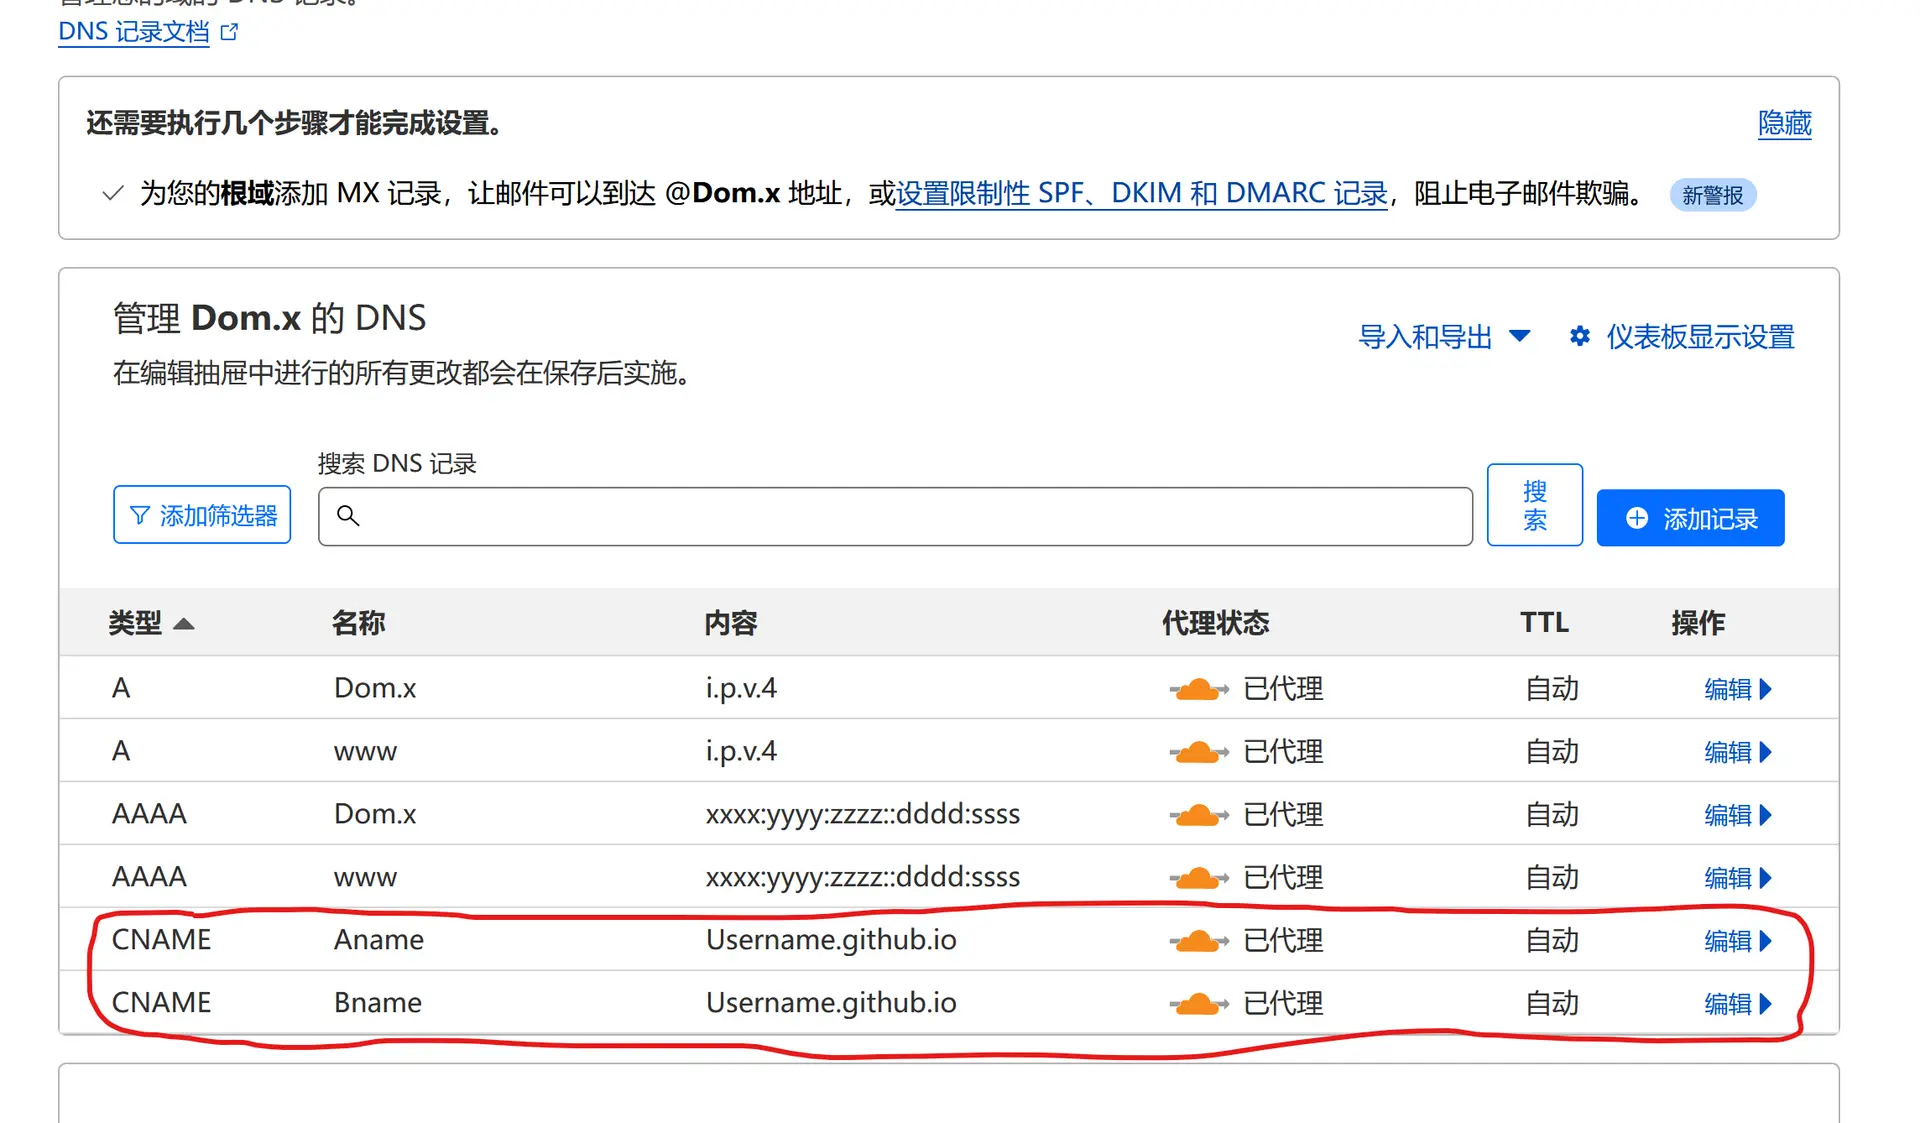The width and height of the screenshot is (1920, 1123).
Task: Click the proxy cloud icon on the www A record
Action: [x=1197, y=751]
